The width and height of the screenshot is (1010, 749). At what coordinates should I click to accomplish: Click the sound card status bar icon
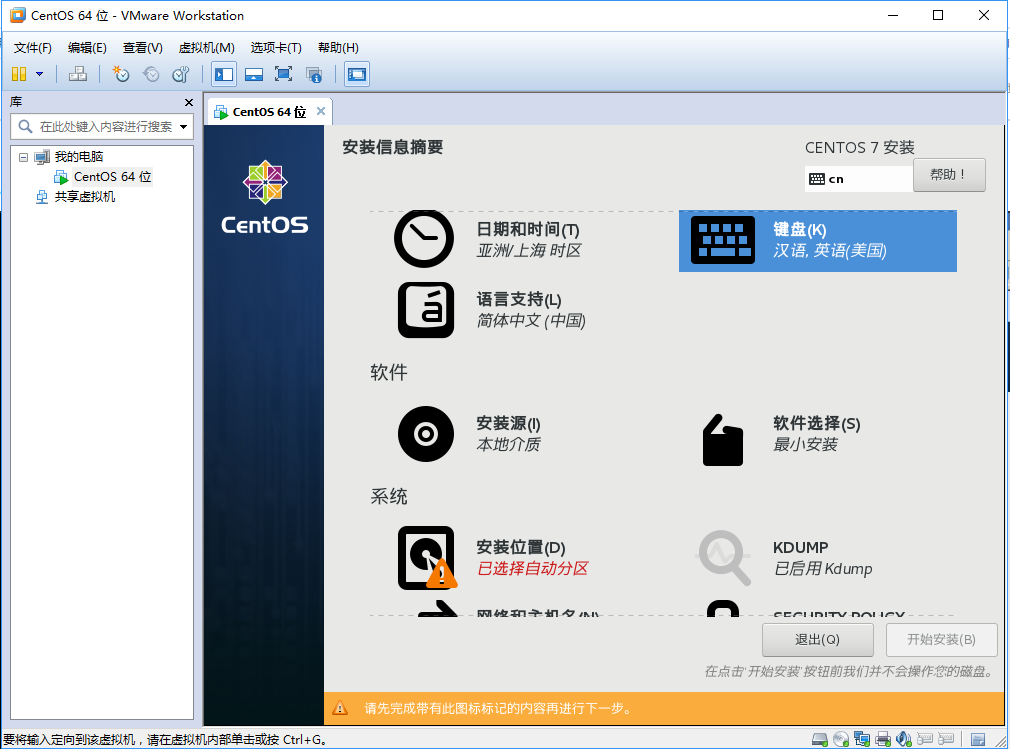click(x=904, y=739)
